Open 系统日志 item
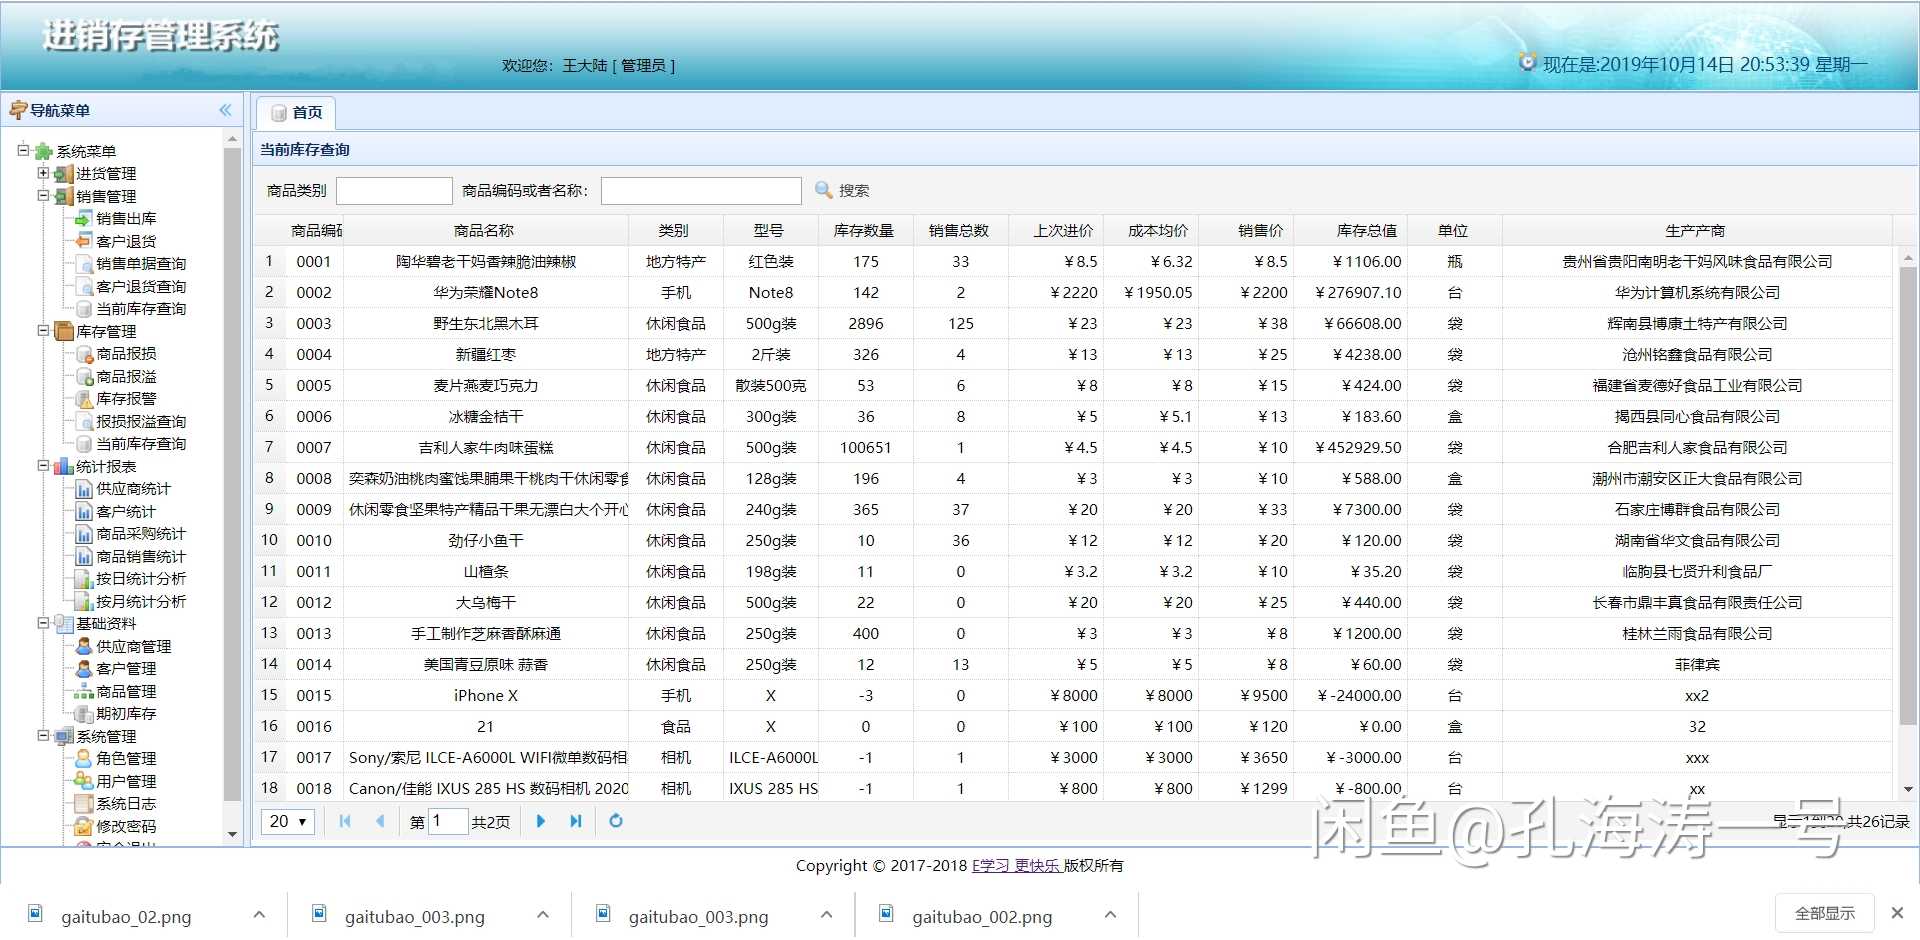The height and width of the screenshot is (940, 1920). coord(126,803)
